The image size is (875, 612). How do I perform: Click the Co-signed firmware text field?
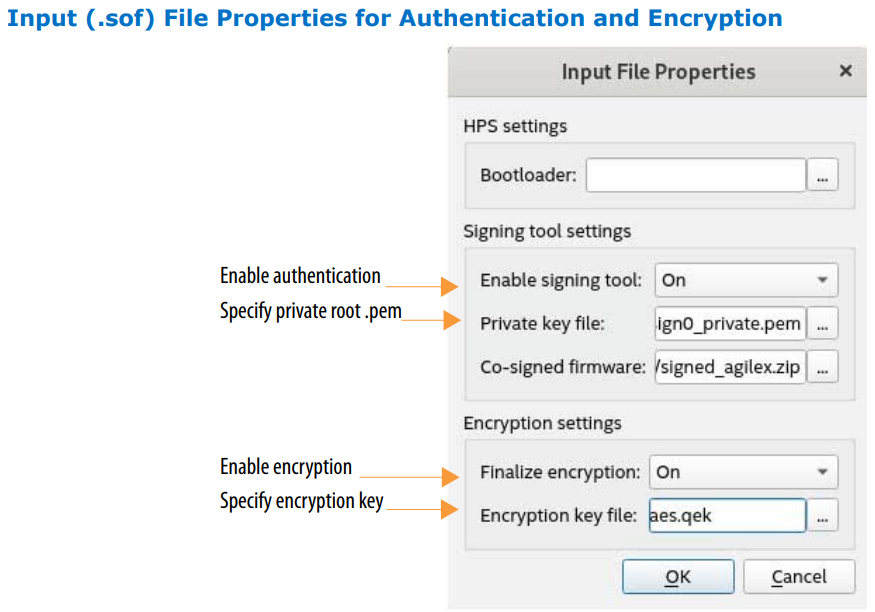730,367
